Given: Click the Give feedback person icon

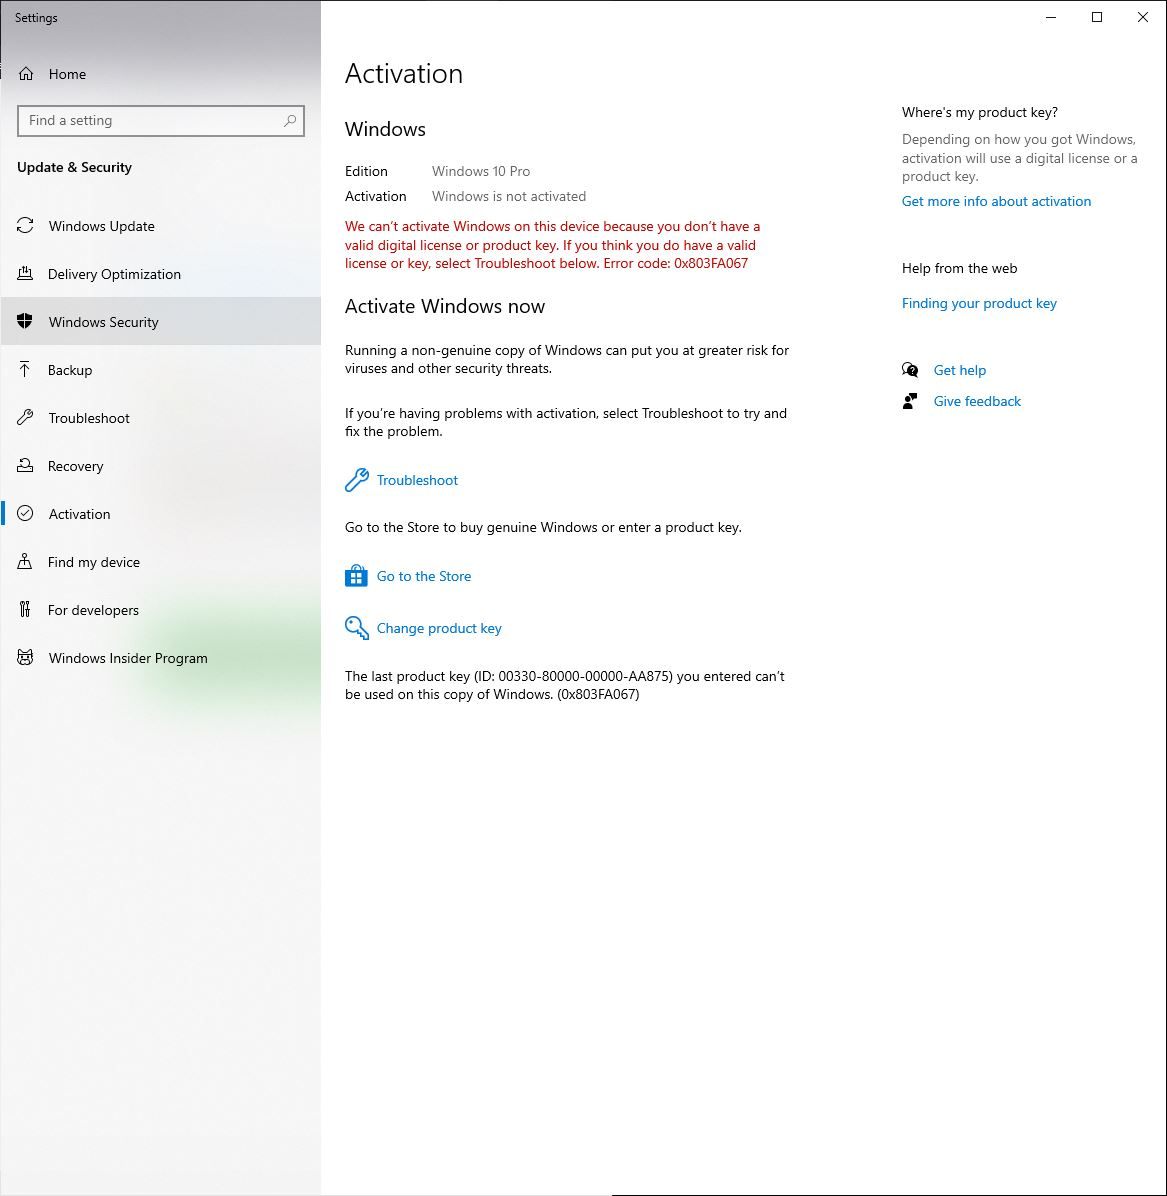Looking at the screenshot, I should pyautogui.click(x=910, y=401).
